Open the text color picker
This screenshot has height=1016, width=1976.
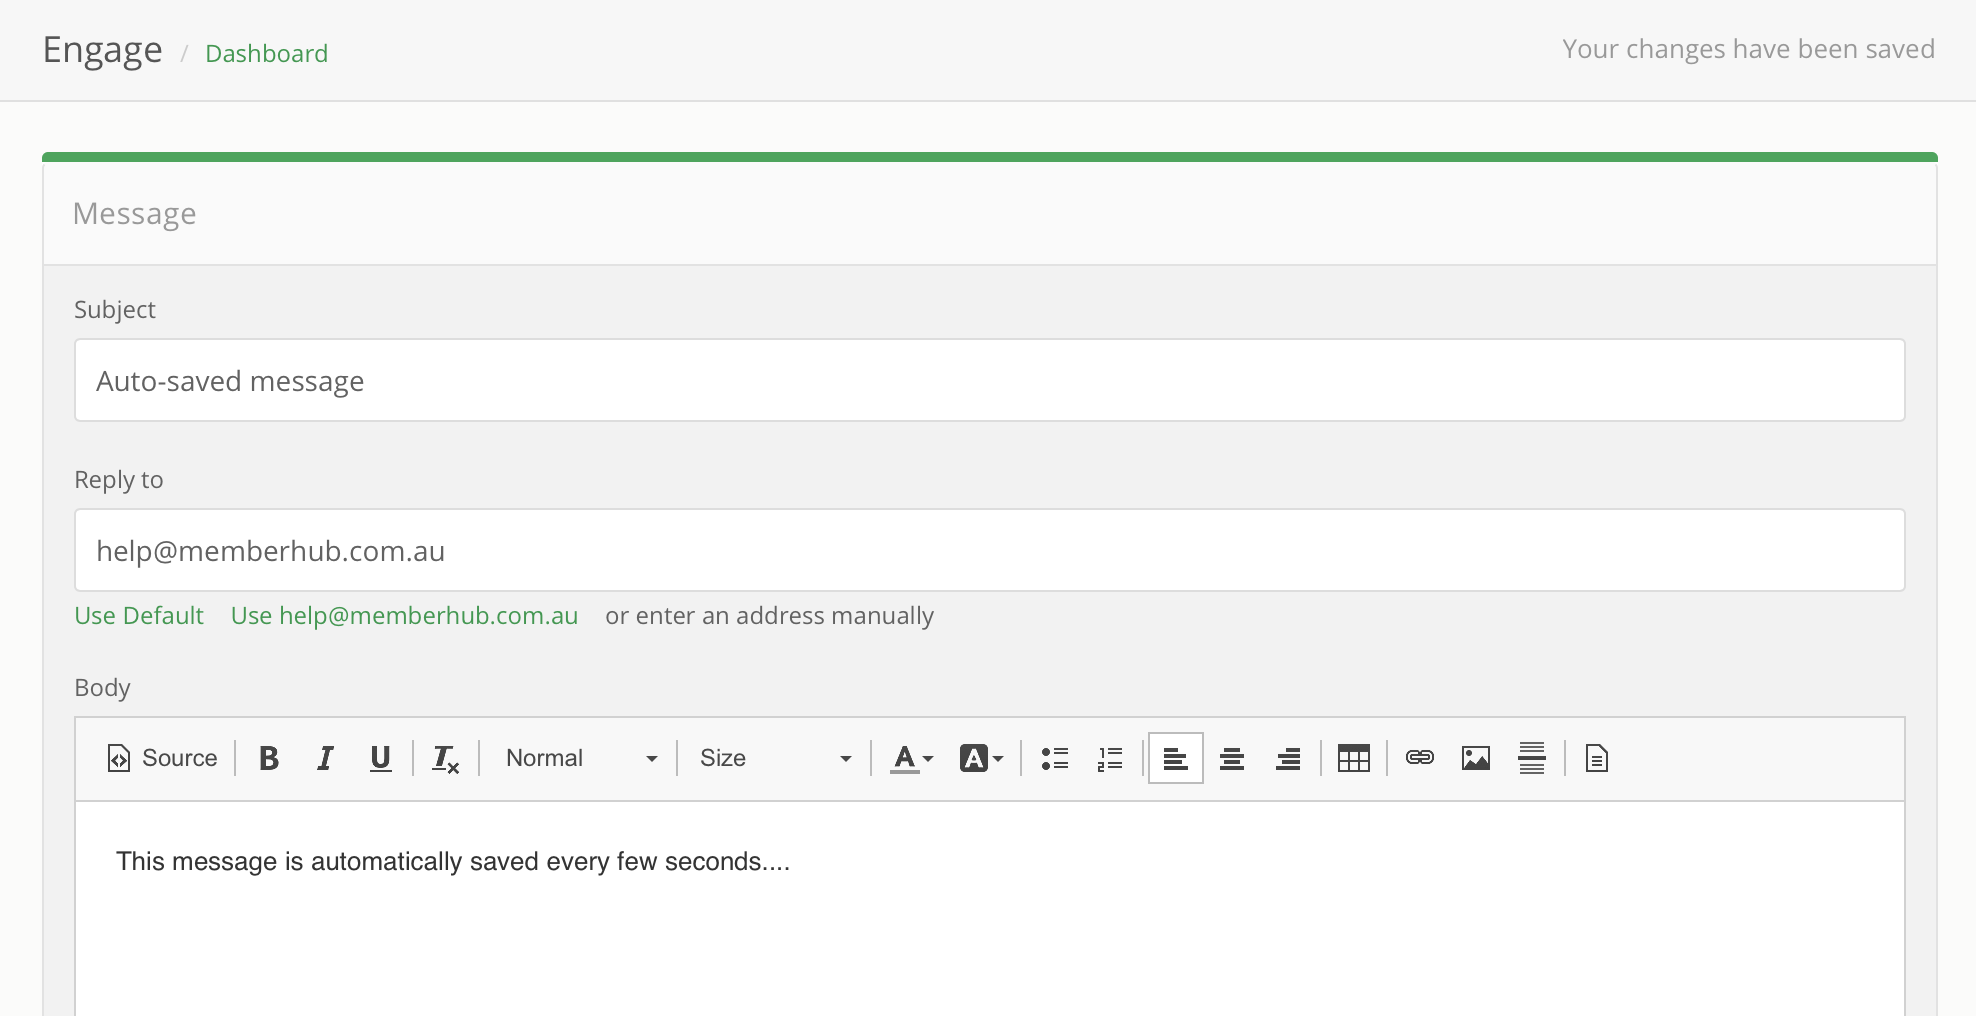click(x=912, y=758)
